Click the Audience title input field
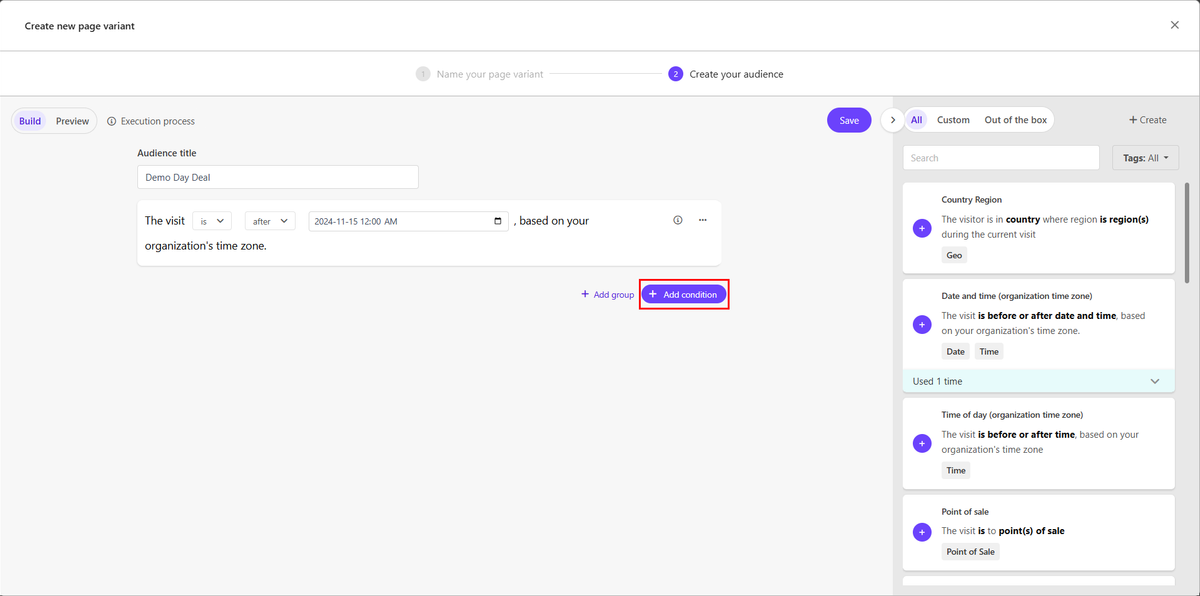 (x=278, y=177)
